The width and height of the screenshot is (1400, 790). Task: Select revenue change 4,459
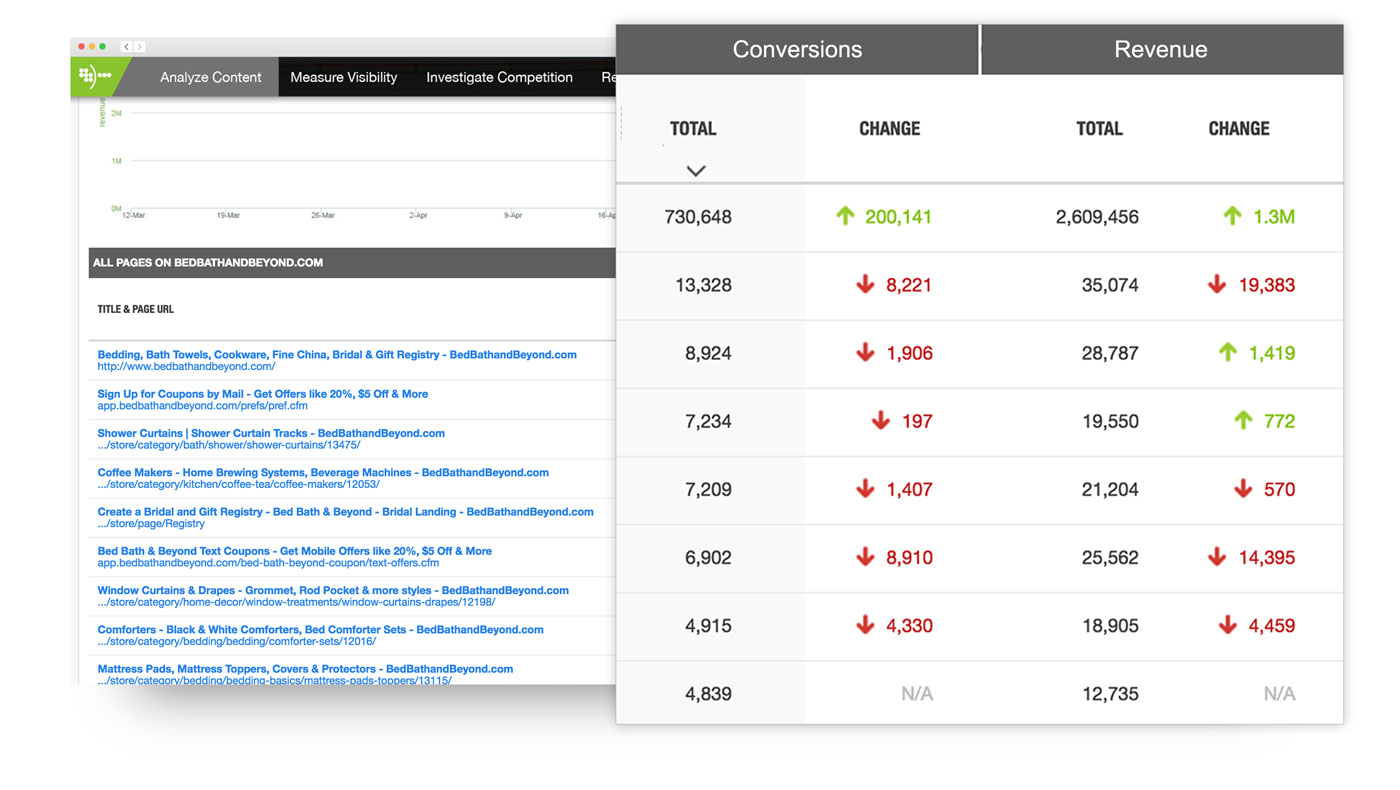tap(1272, 625)
